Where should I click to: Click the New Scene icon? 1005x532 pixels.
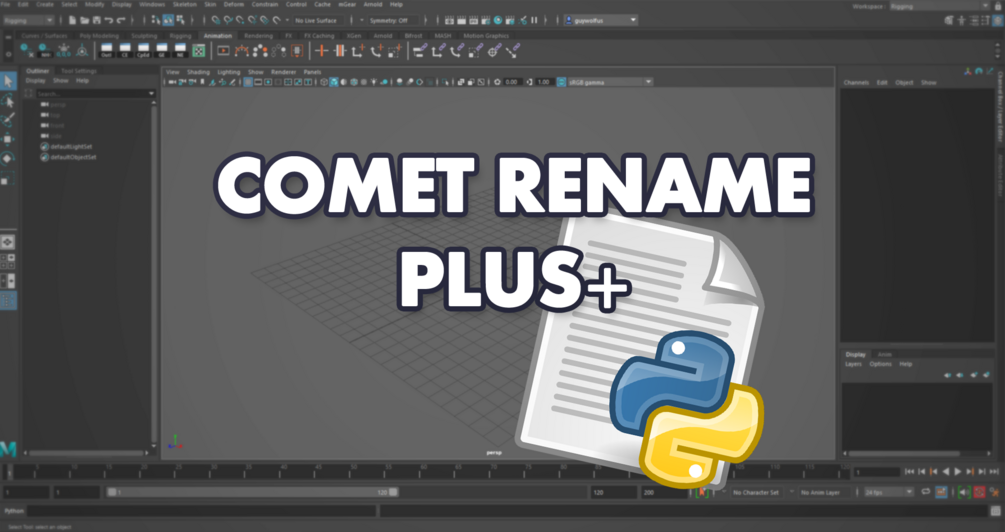pyautogui.click(x=72, y=21)
